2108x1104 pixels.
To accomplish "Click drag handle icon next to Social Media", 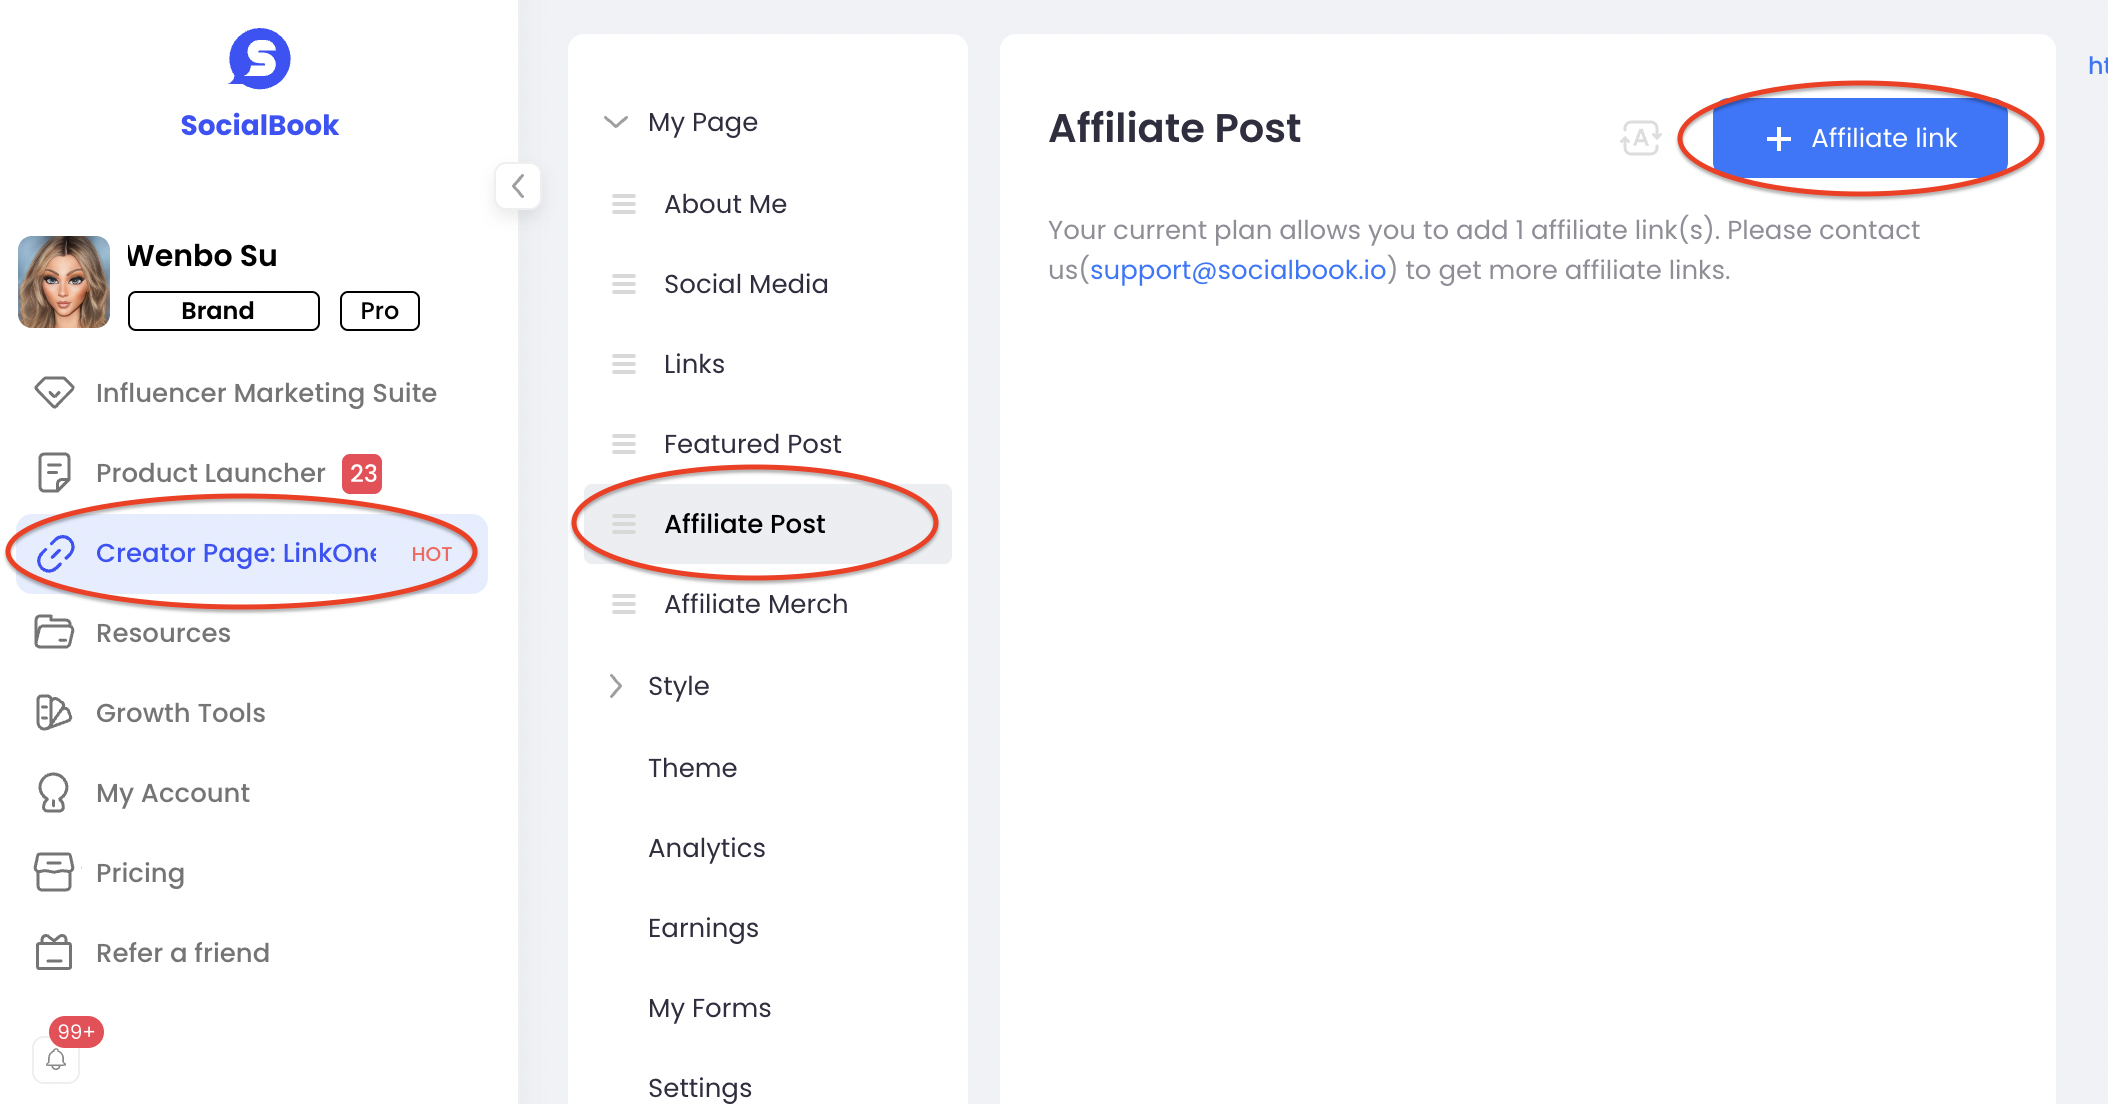I will (624, 284).
